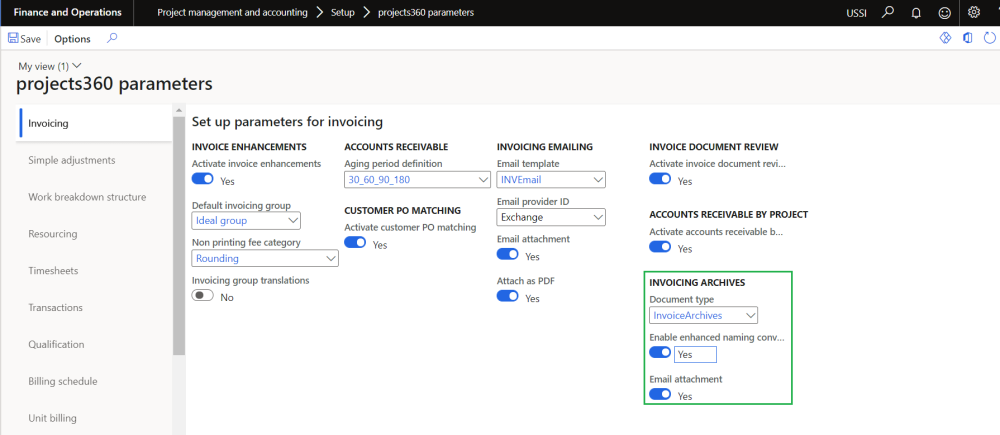Open the settings gear icon
1000x435 pixels.
(974, 12)
